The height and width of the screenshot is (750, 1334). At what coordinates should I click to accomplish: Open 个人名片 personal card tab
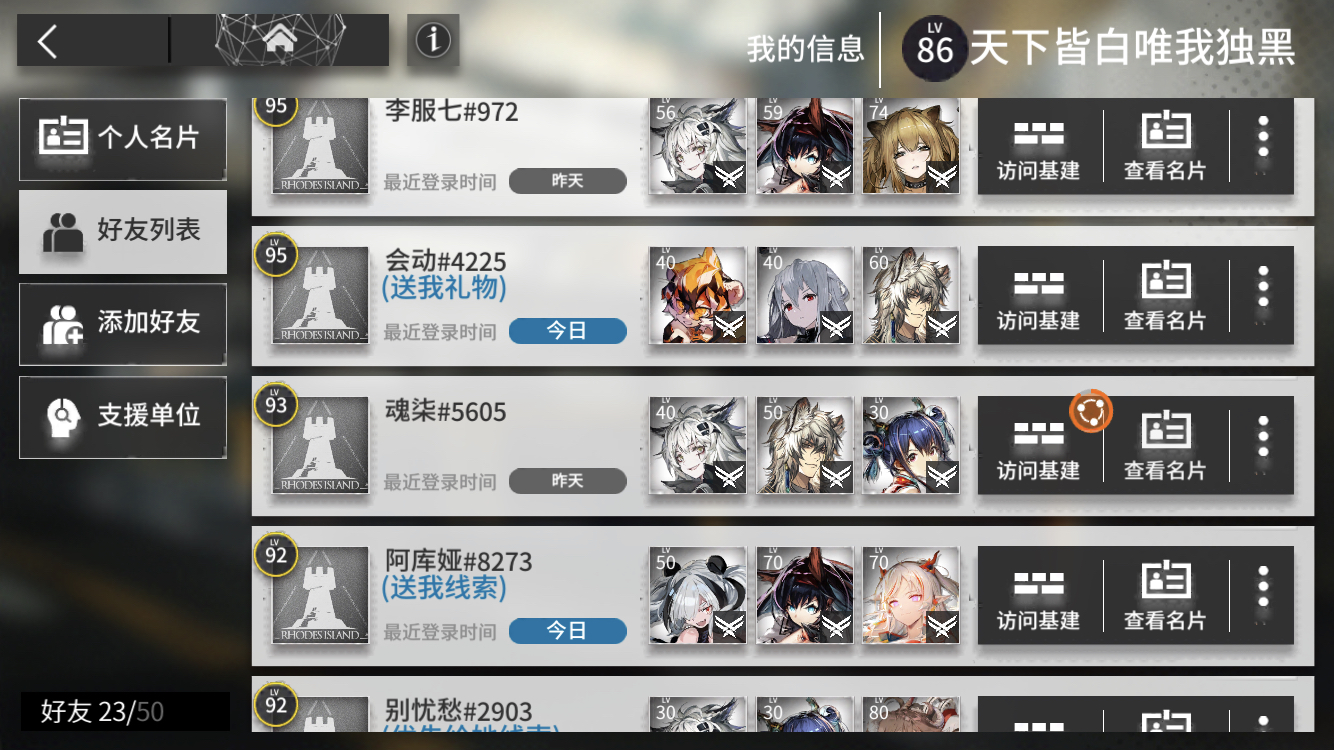click(x=122, y=138)
